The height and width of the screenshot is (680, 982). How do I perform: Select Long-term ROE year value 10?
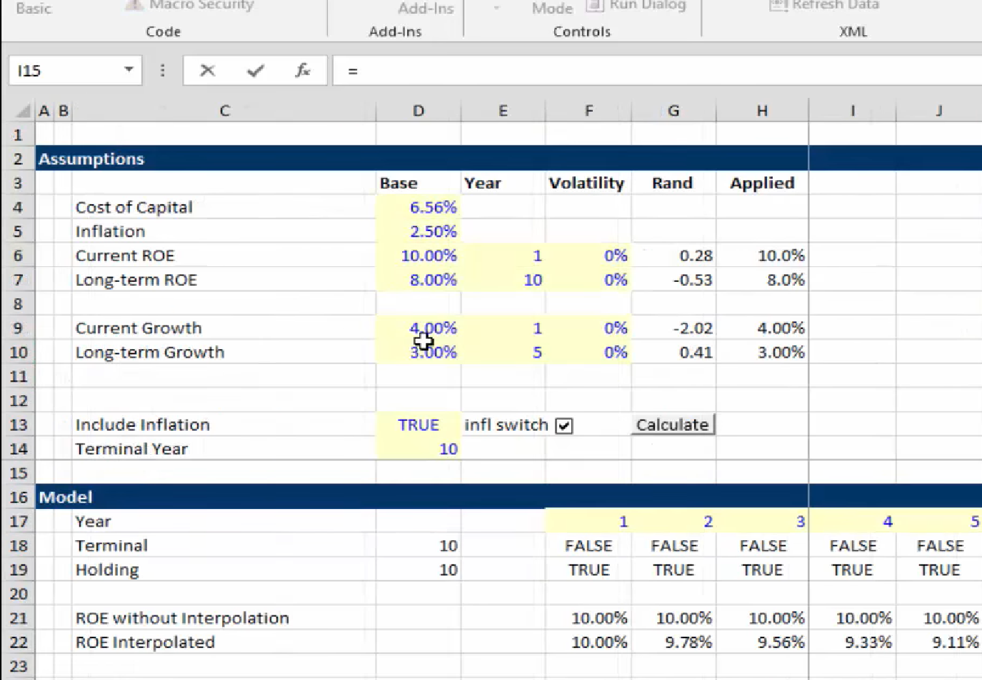point(503,280)
